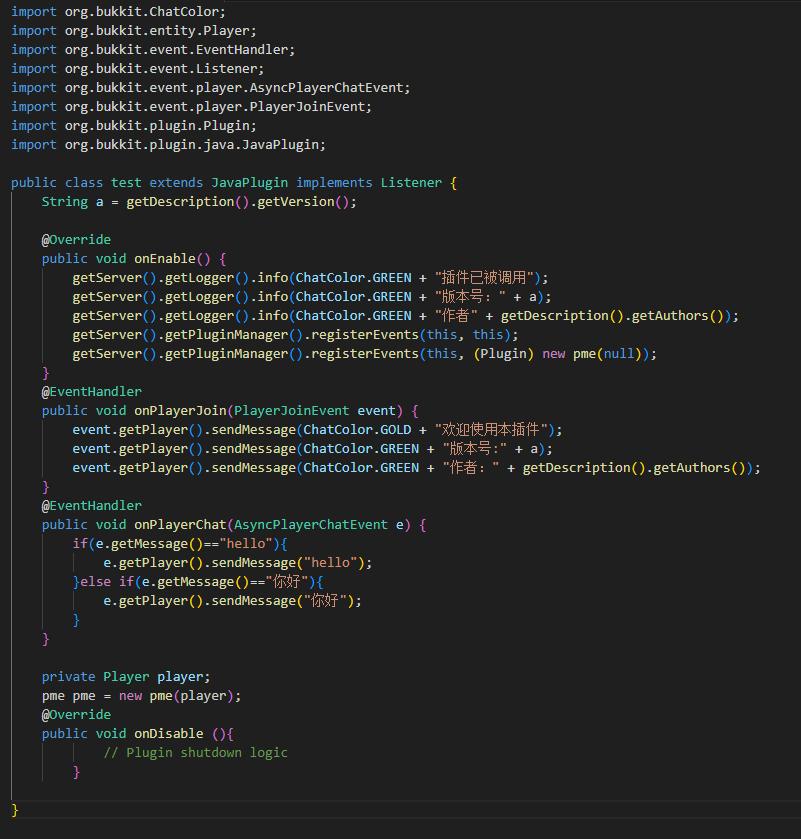Click the new pme(null) expression
801x839 pixels.
point(598,354)
